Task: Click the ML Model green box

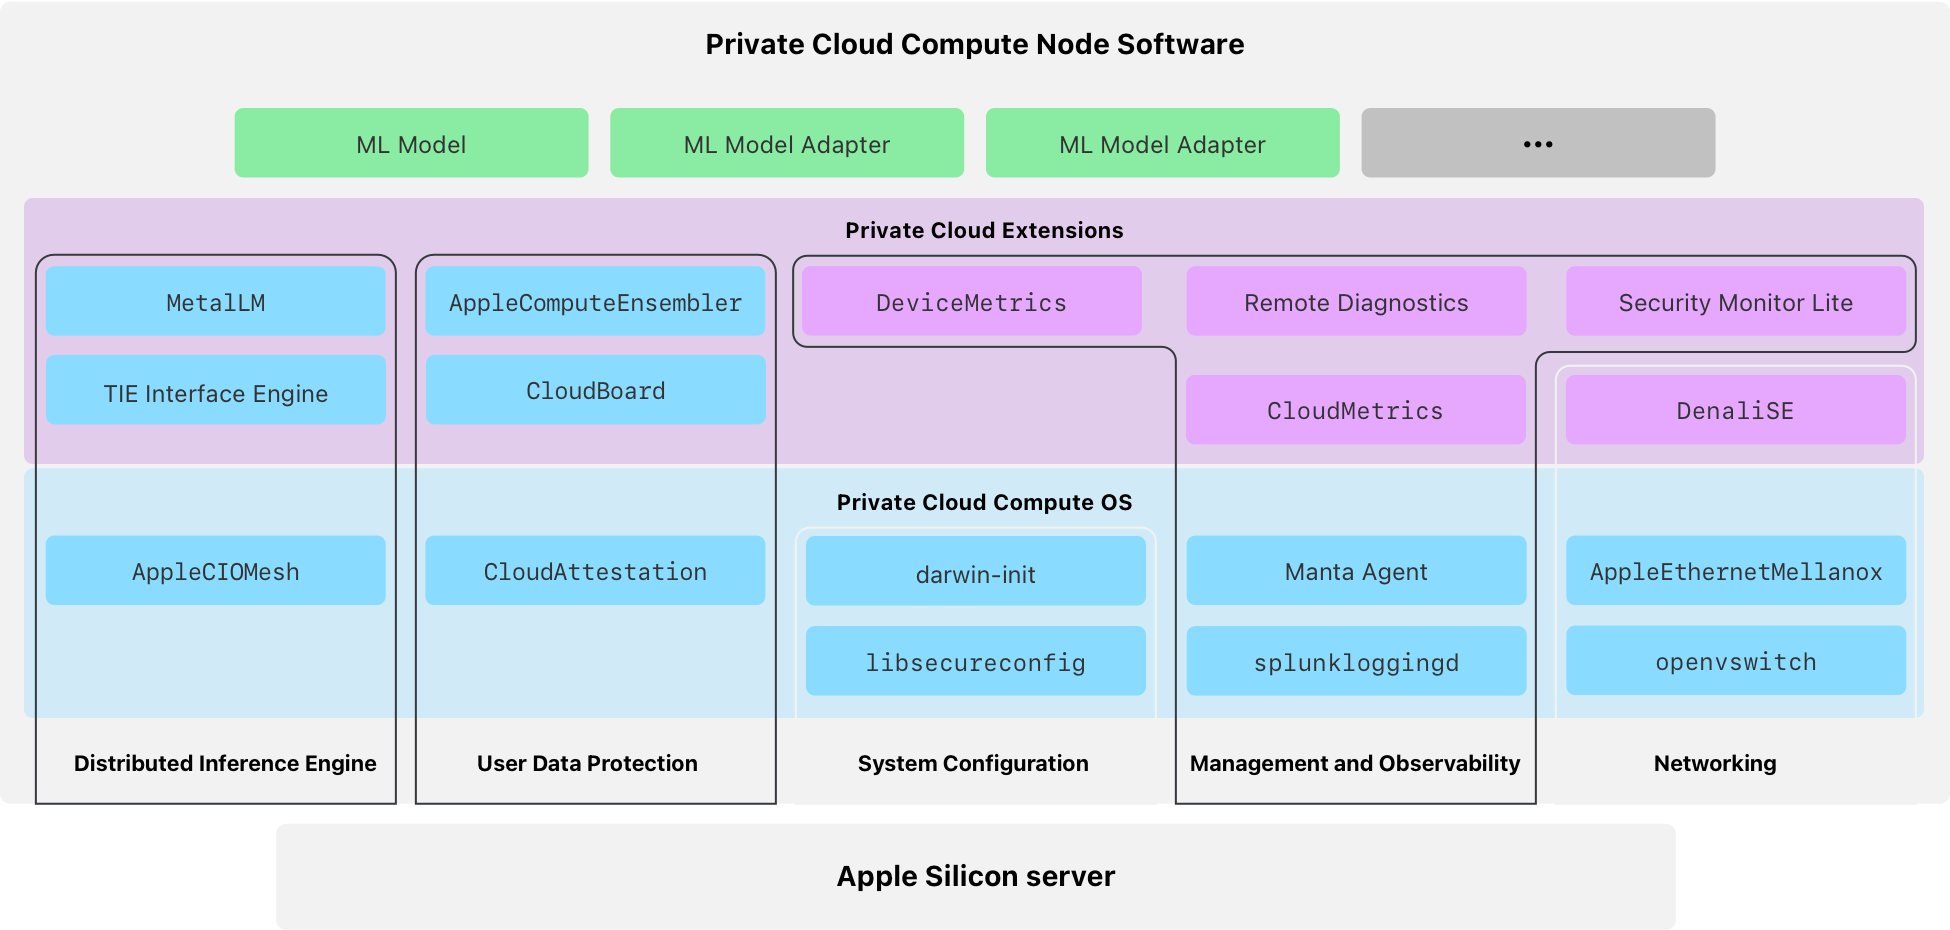Action: point(411,144)
